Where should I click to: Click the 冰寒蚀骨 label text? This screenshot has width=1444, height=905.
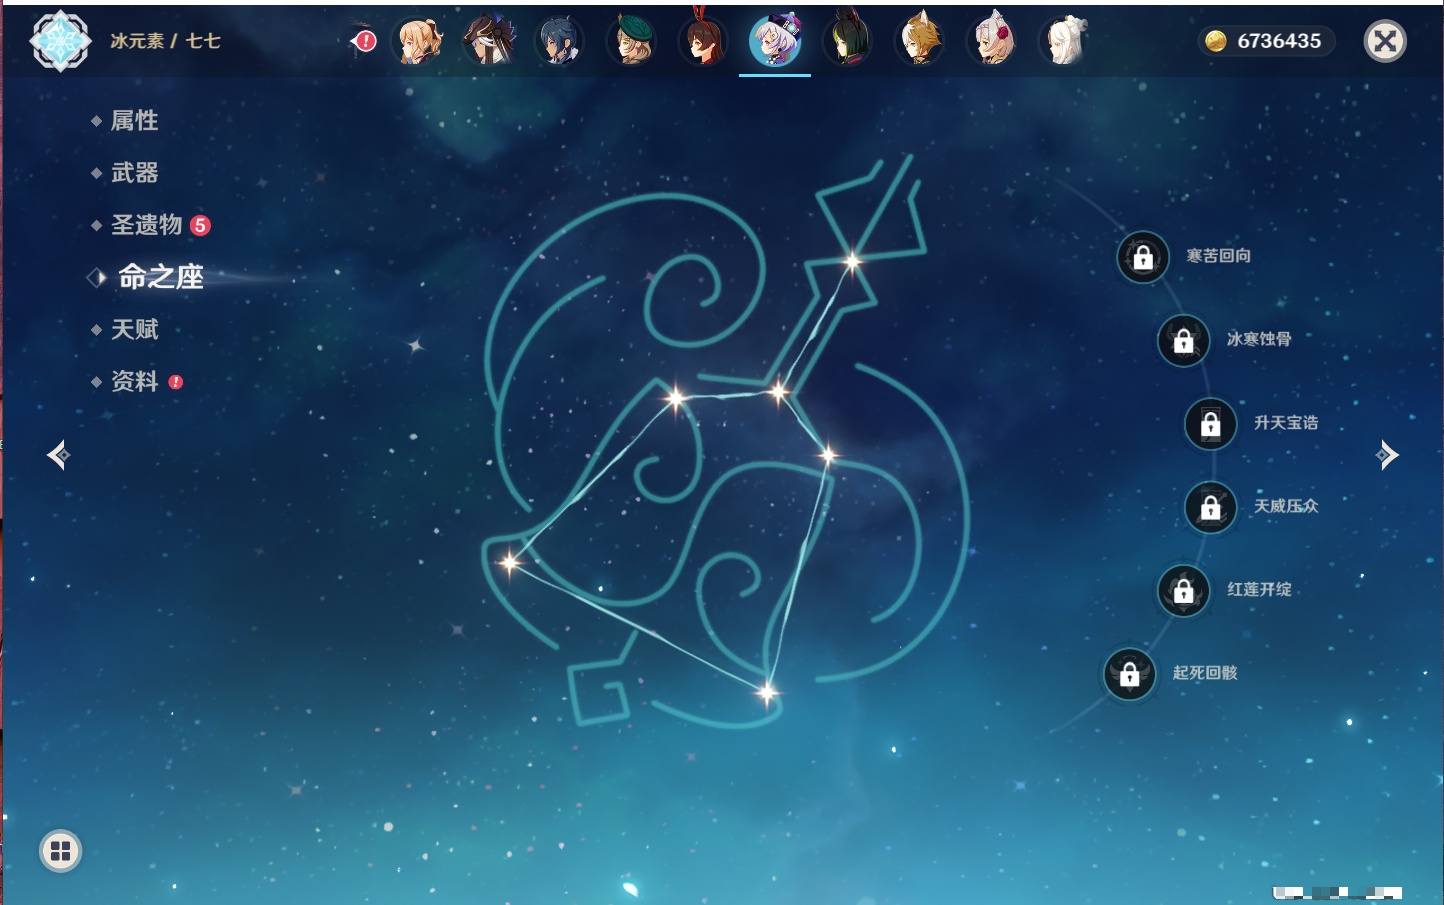[x=1259, y=339]
